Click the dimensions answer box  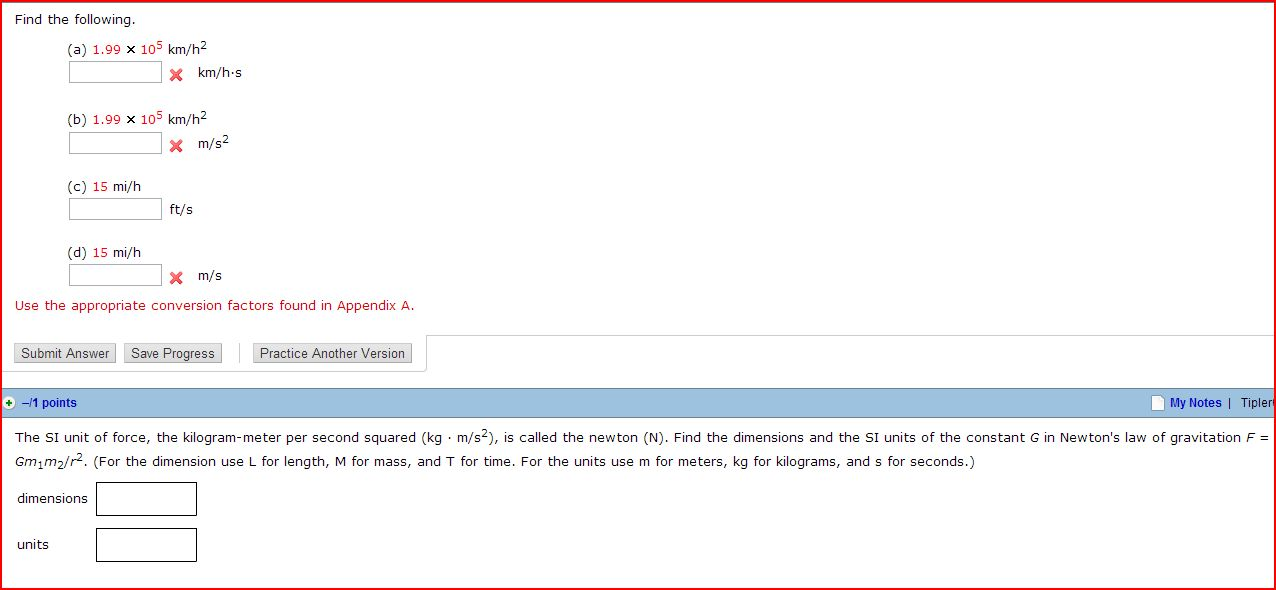pyautogui.click(x=146, y=499)
